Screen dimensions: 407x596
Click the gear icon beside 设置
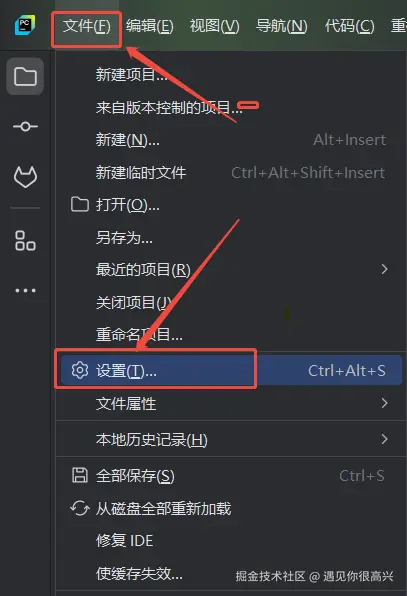(x=80, y=370)
